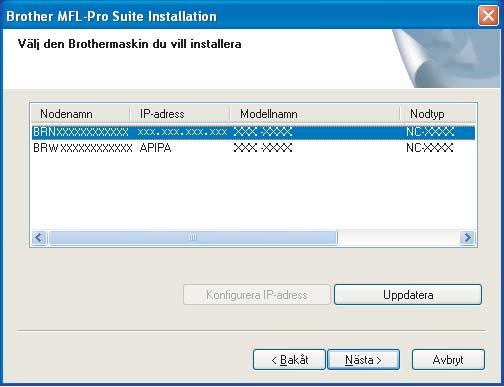Go back with the Bakåt button
504x387 pixels.
(289, 360)
